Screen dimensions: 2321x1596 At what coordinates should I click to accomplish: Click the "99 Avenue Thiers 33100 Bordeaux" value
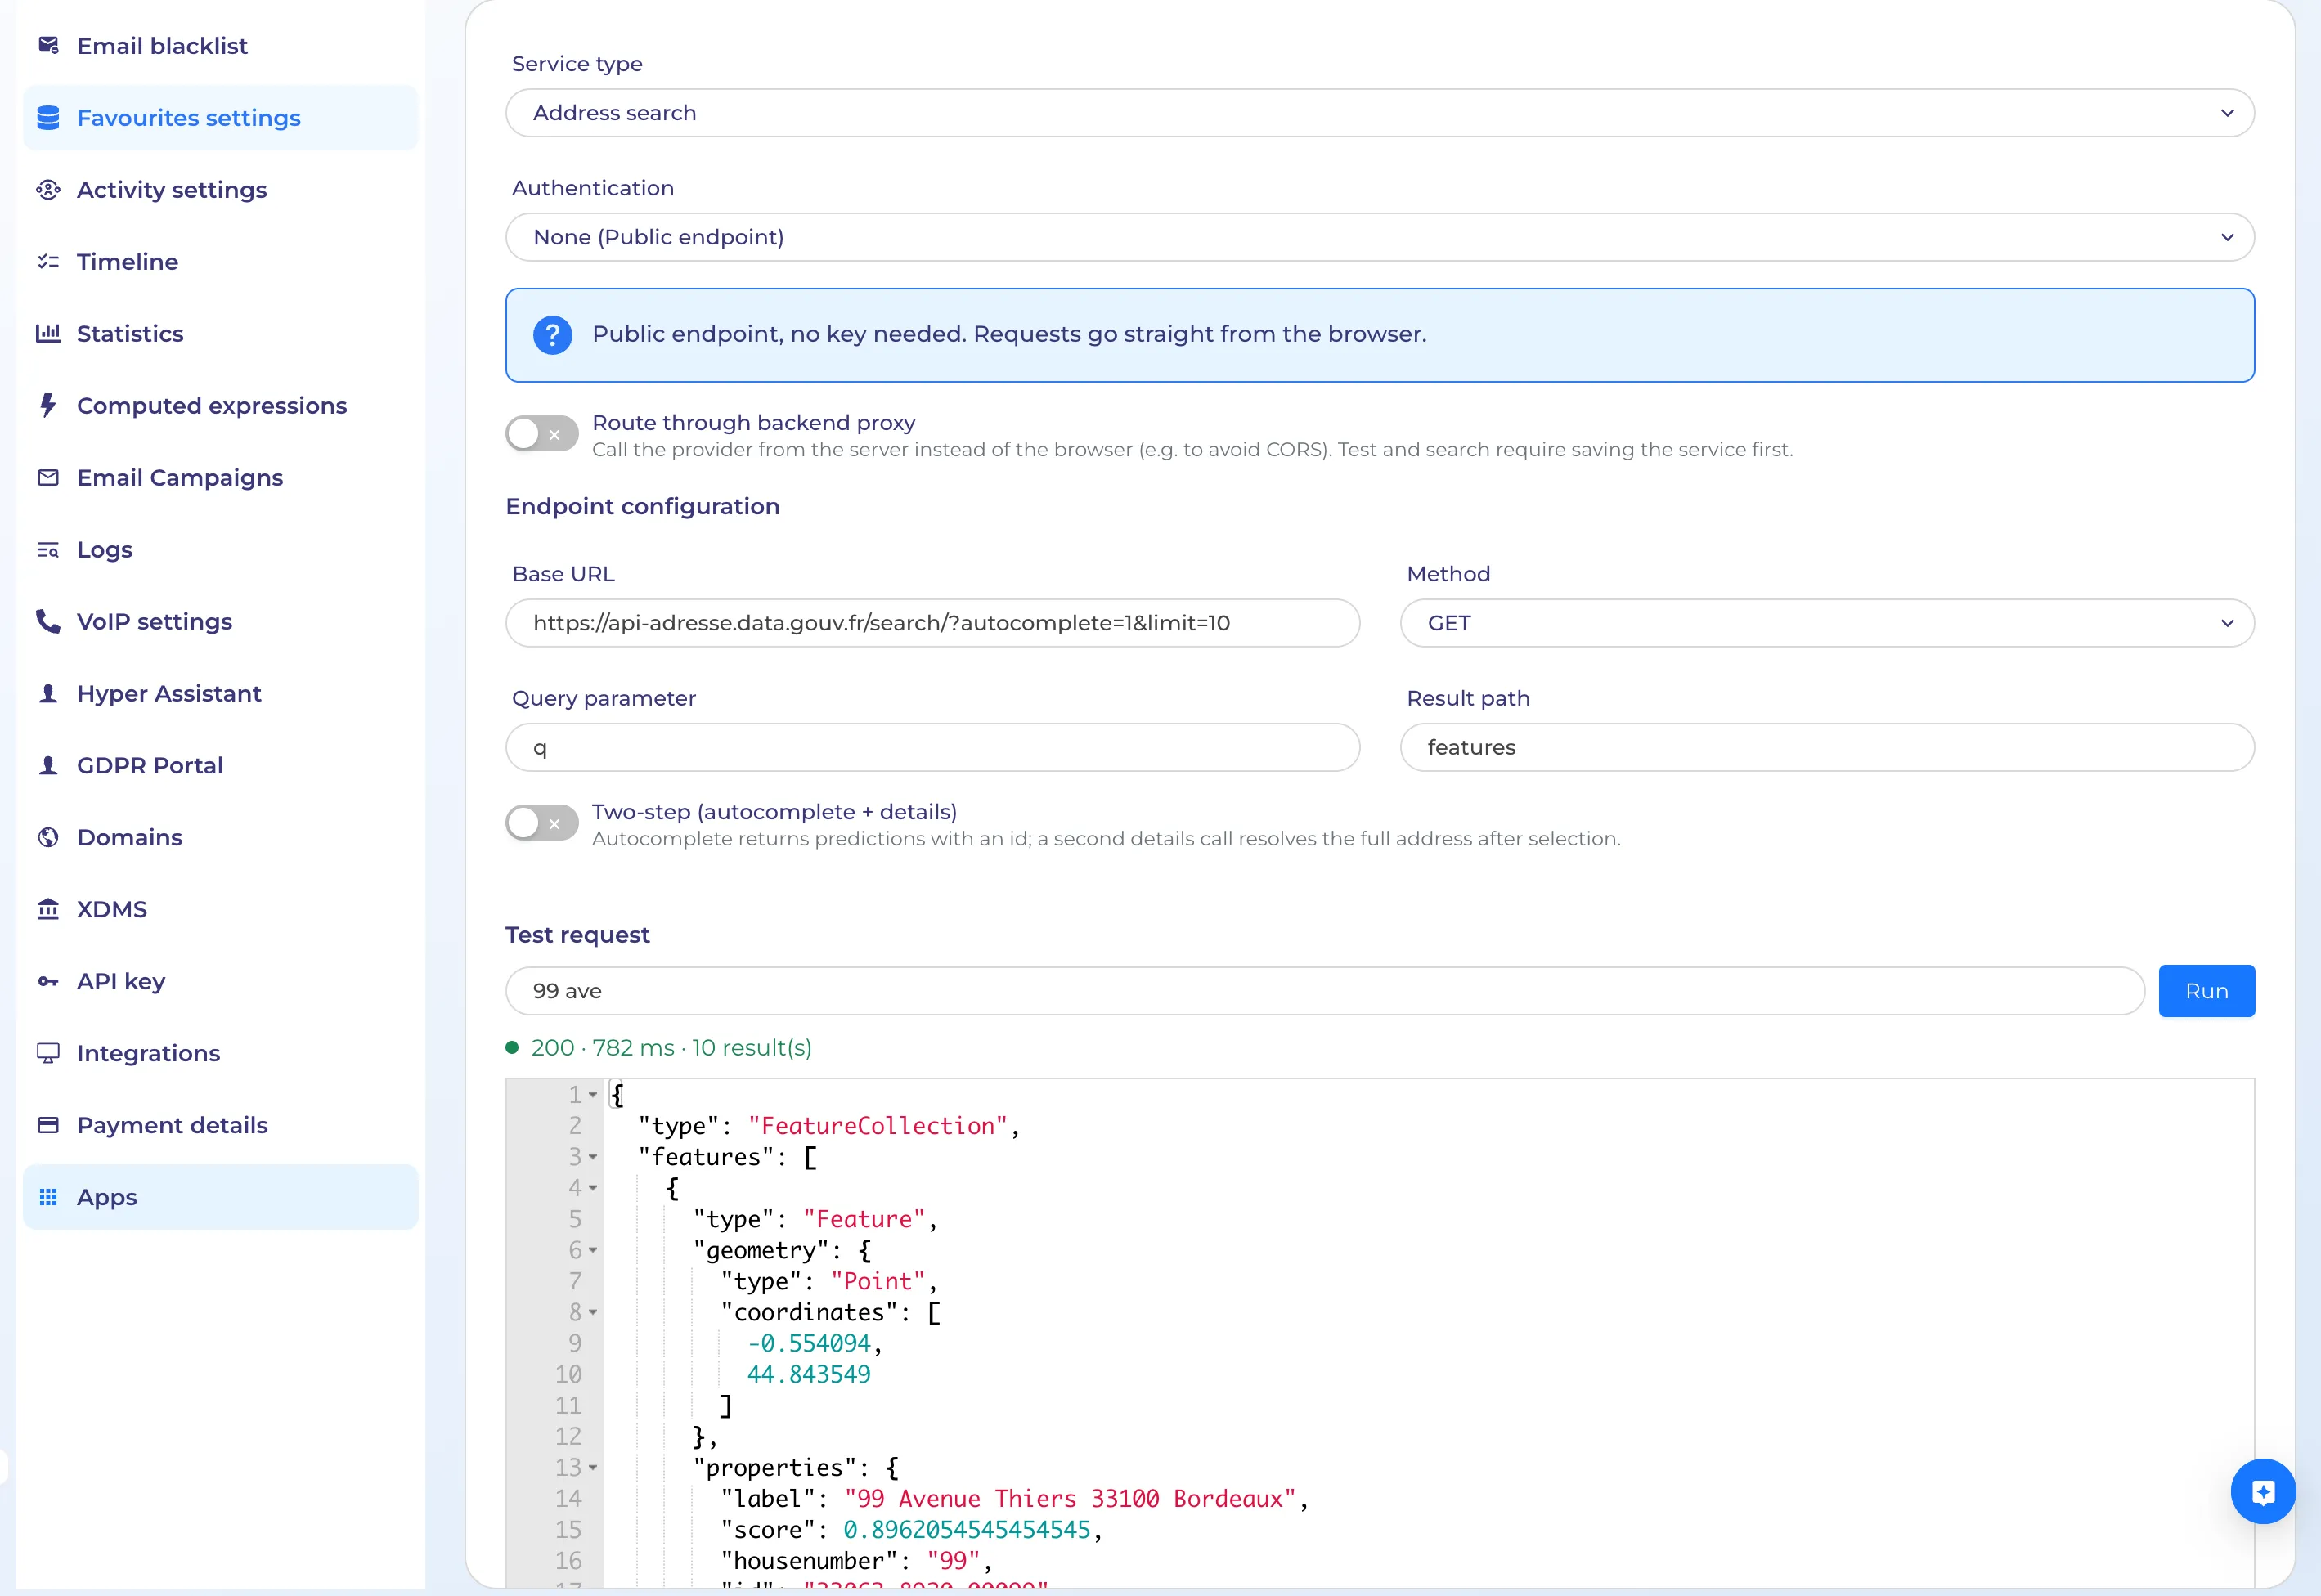click(1070, 1499)
